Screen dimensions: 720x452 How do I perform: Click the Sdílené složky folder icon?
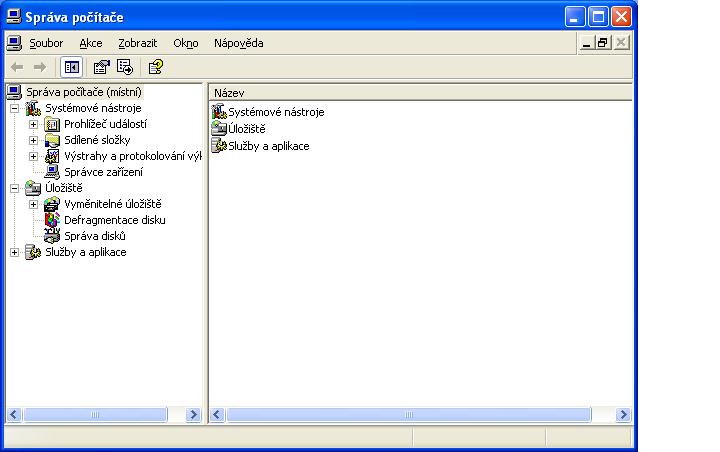tap(52, 140)
